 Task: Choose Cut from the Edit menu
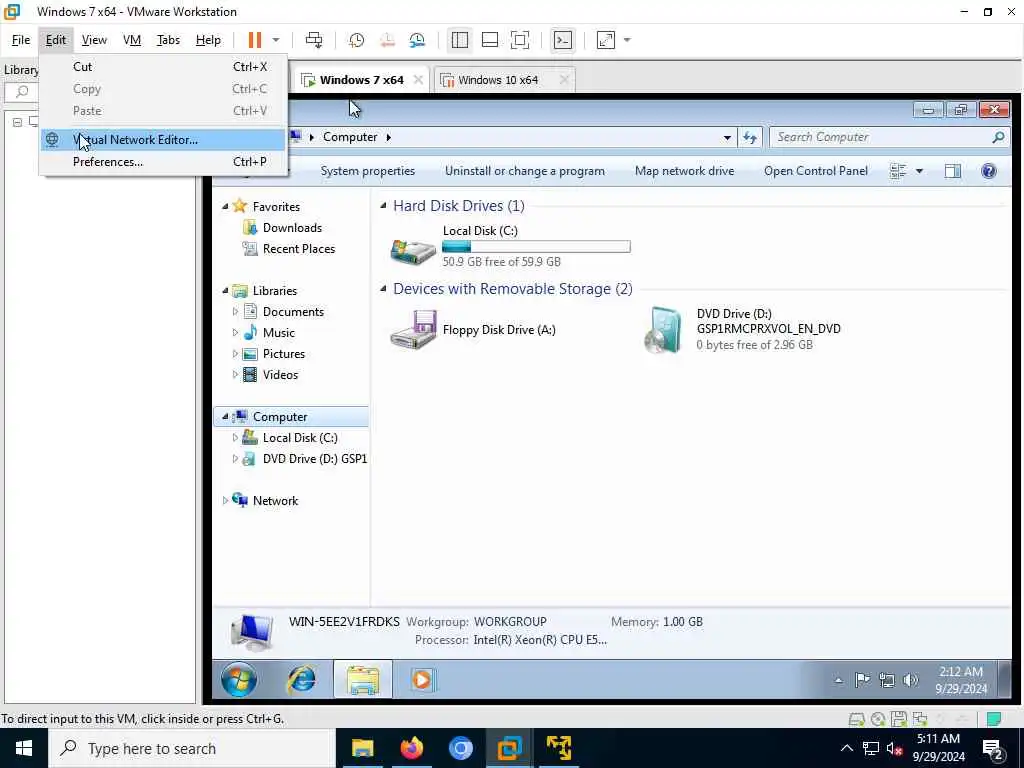tap(163, 67)
